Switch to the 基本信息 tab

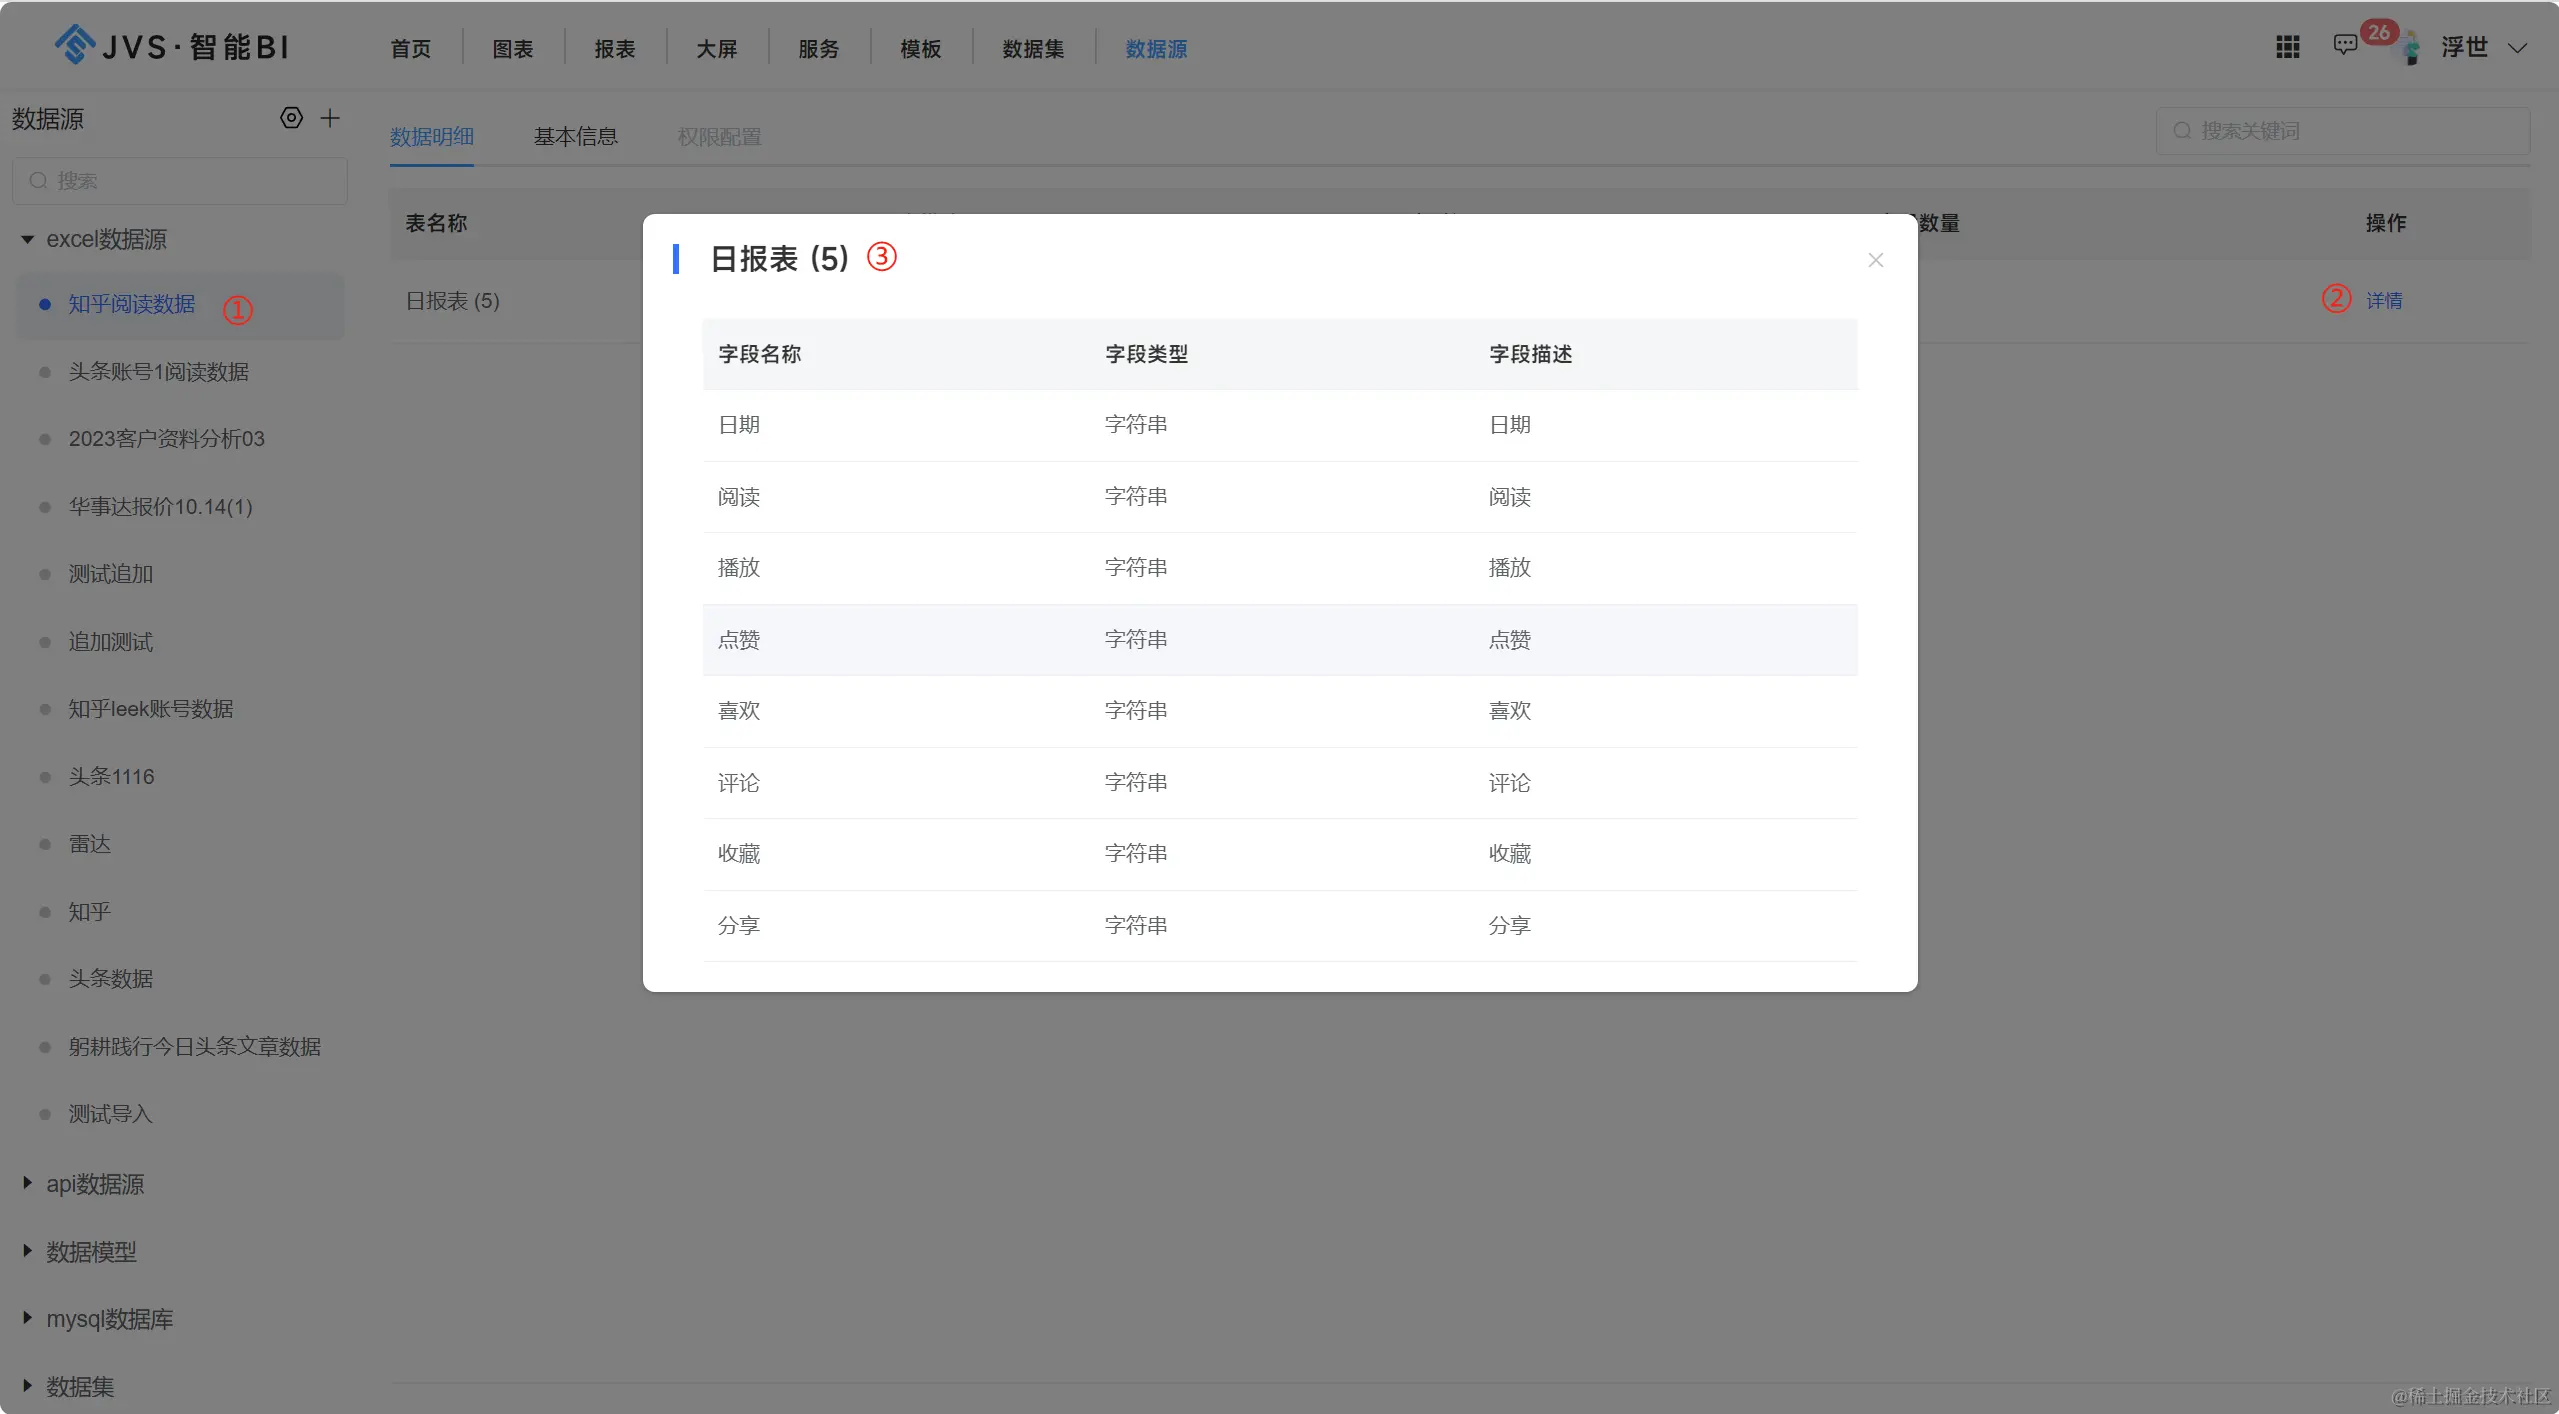[x=575, y=137]
